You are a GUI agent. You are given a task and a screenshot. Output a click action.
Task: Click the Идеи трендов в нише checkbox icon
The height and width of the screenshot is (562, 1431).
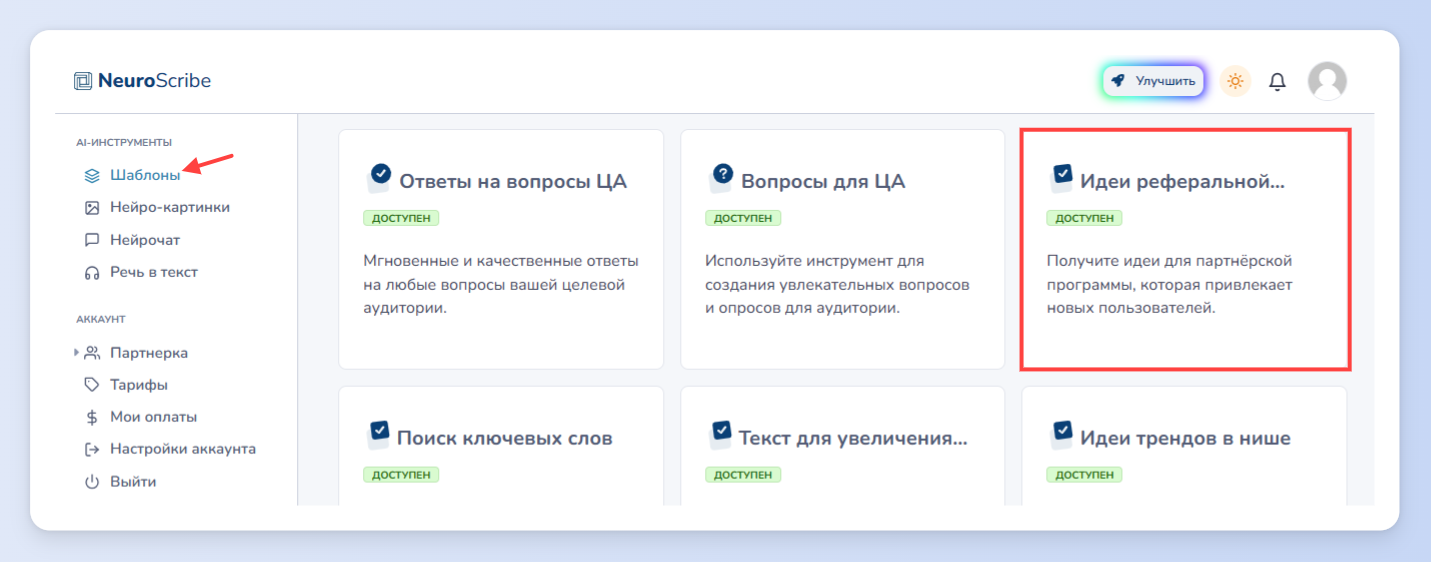[x=1062, y=433]
